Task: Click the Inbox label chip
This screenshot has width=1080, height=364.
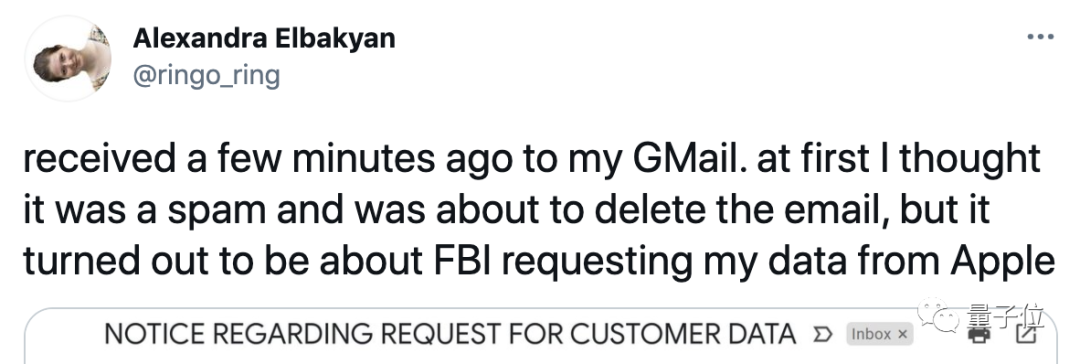Action: [x=879, y=334]
